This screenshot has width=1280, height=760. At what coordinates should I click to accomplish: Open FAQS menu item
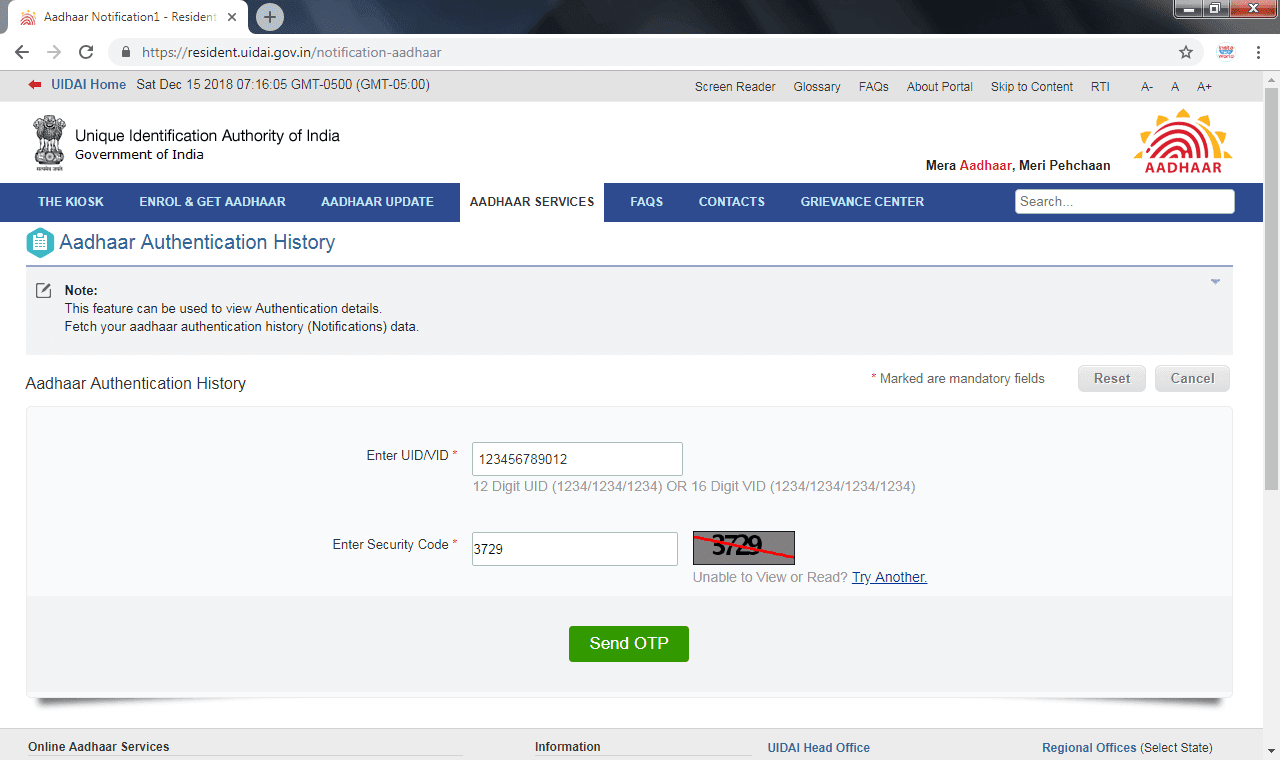click(647, 202)
